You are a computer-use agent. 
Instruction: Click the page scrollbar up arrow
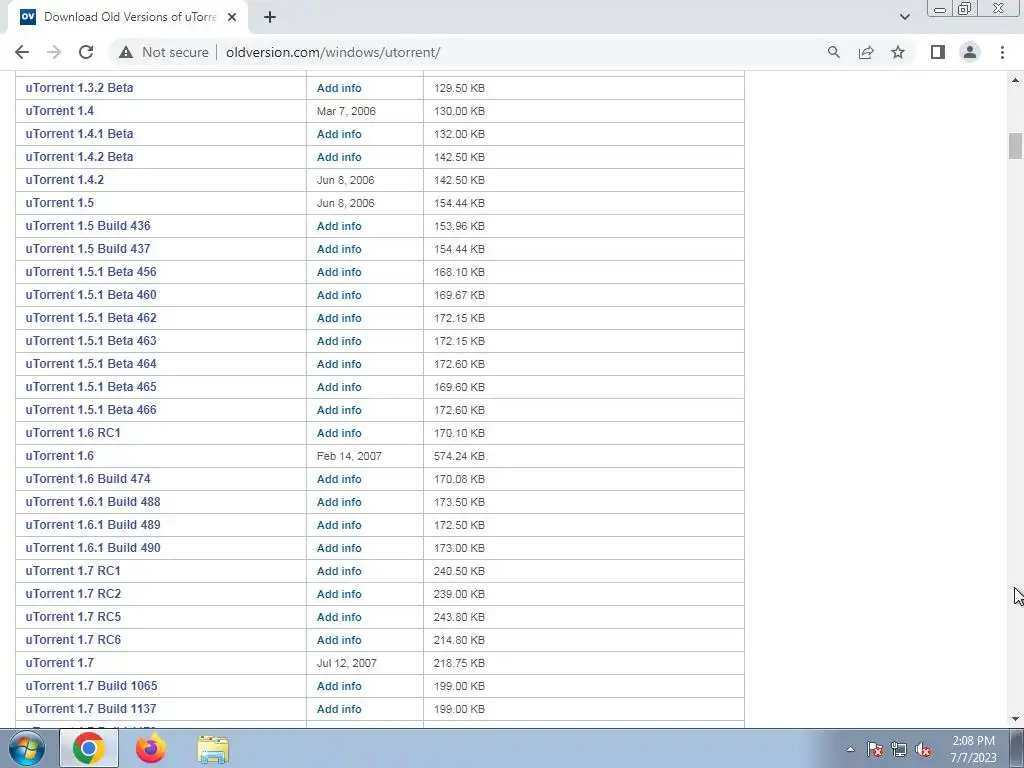(x=1015, y=80)
